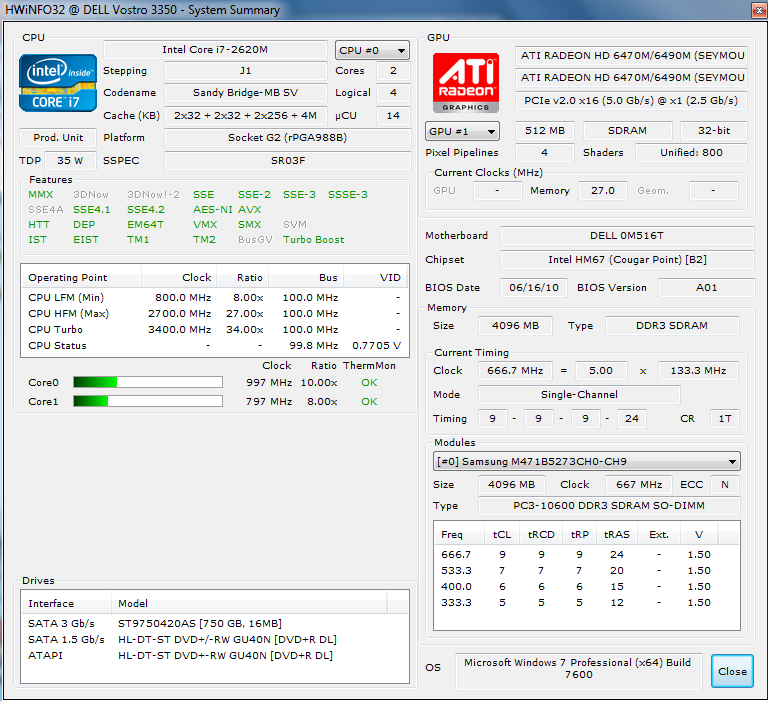Click the PCIe v2.0 x16 bus field
768x701 pixels.
point(631,100)
